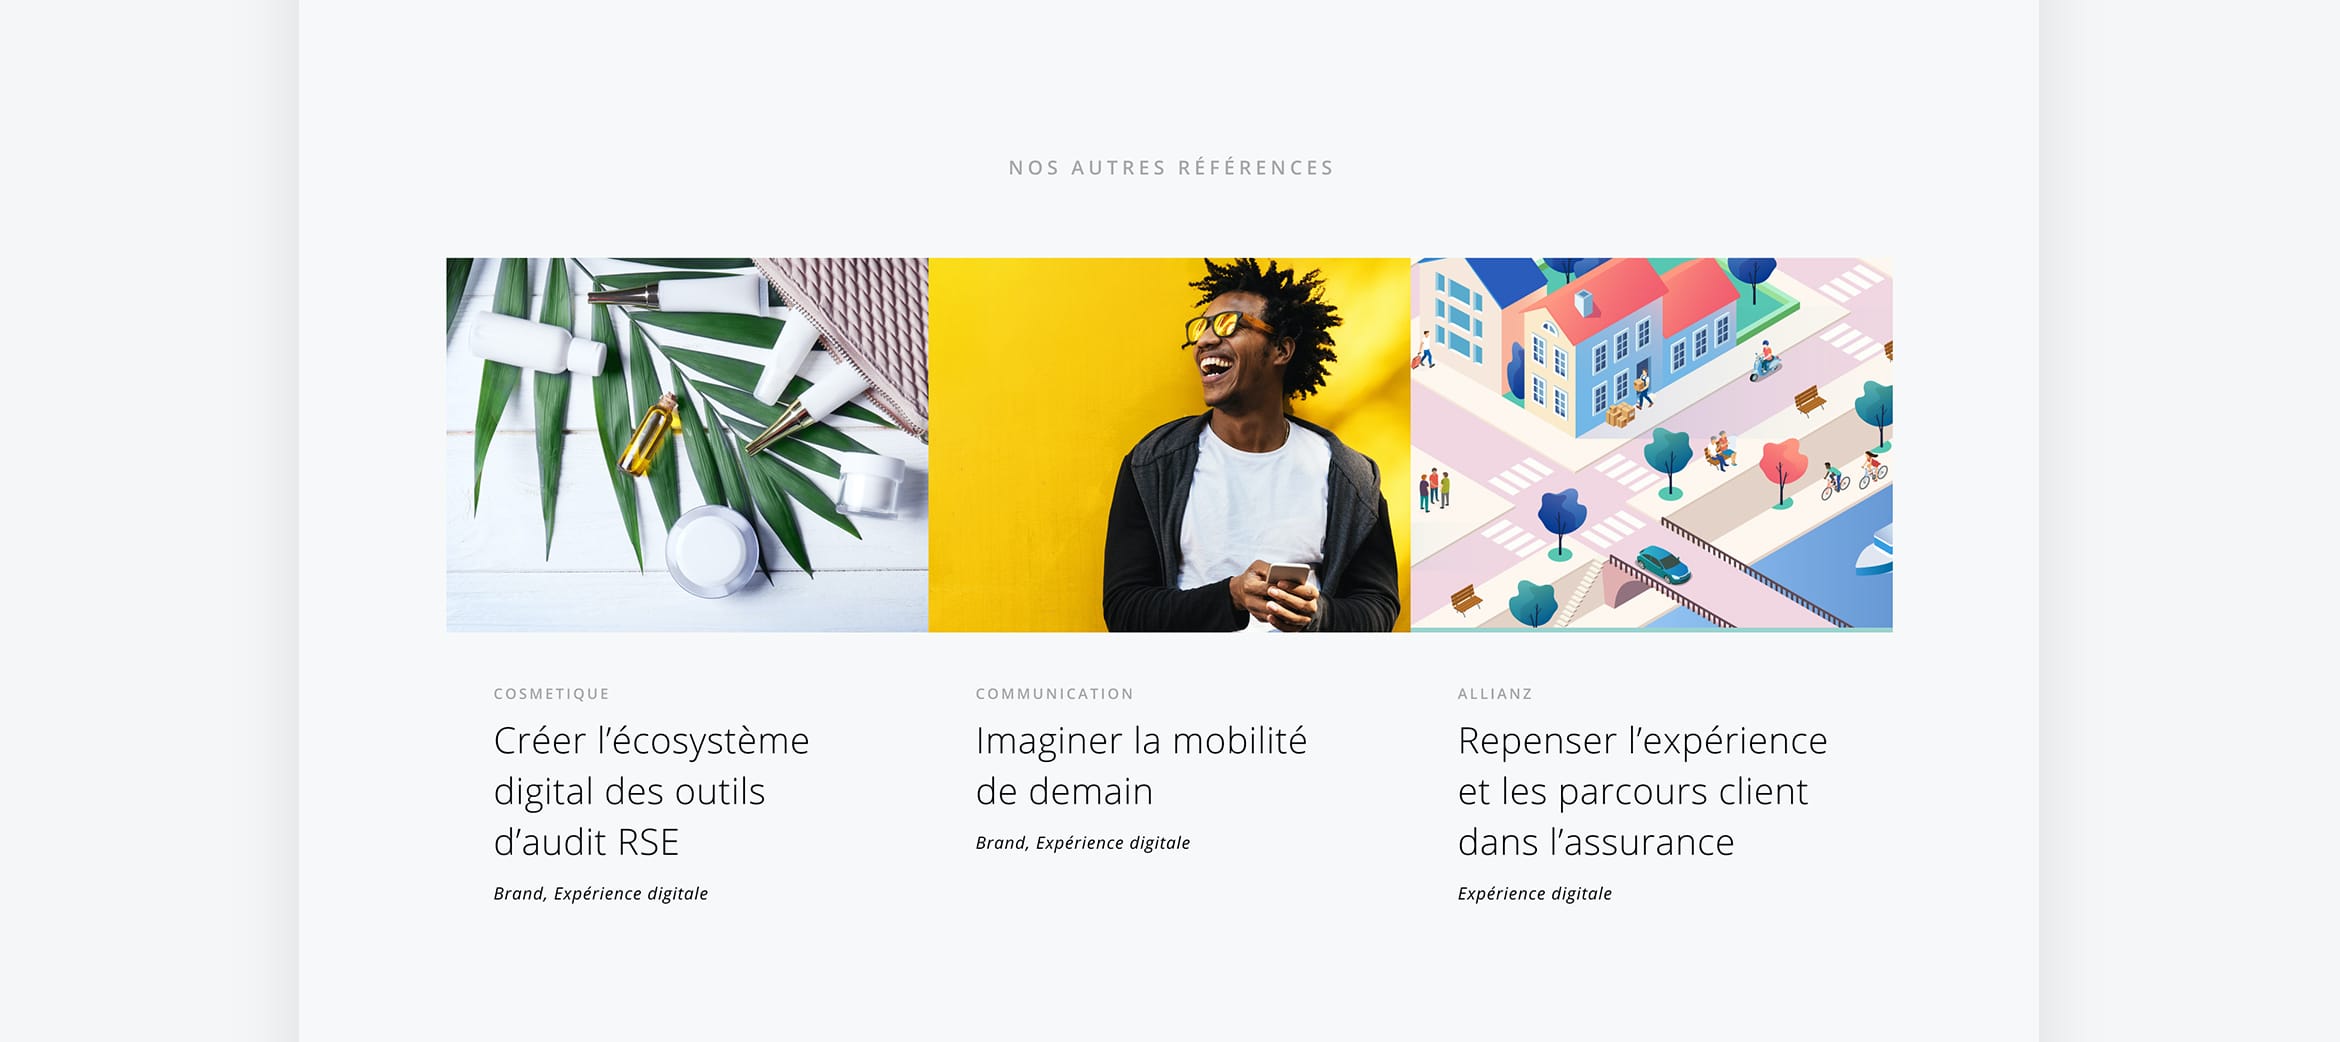This screenshot has width=2340, height=1042.
Task: Click the ALLIANZ category label
Action: click(1495, 694)
